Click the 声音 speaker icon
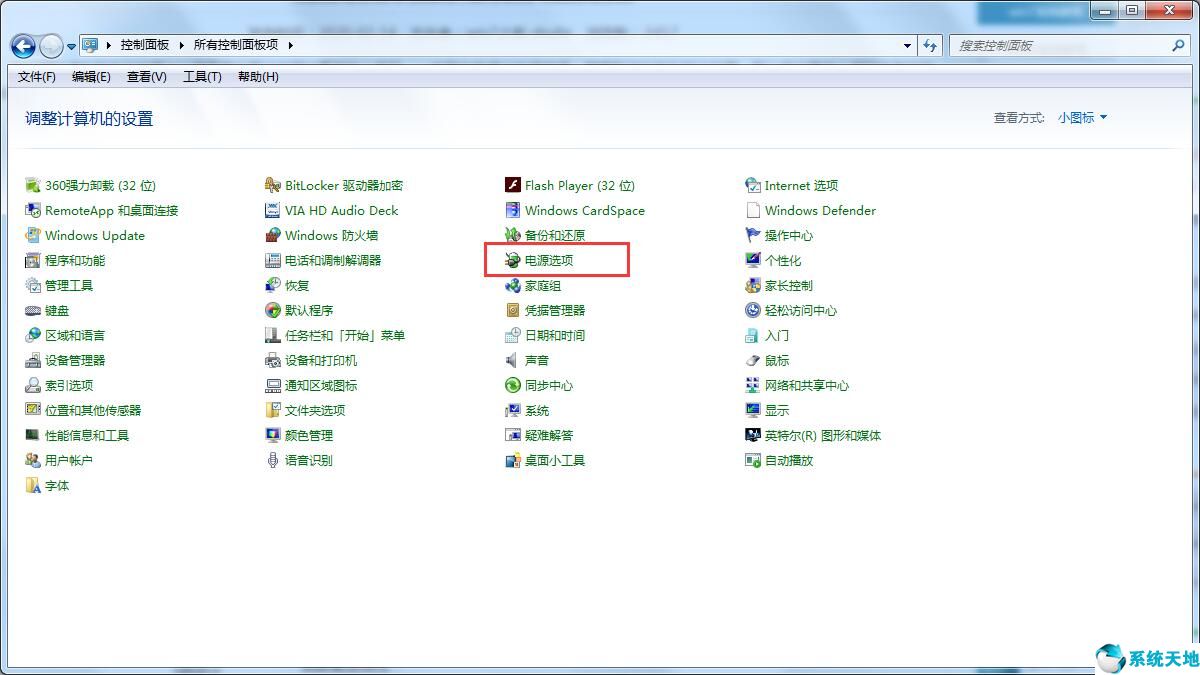The height and width of the screenshot is (675, 1200). click(x=513, y=360)
